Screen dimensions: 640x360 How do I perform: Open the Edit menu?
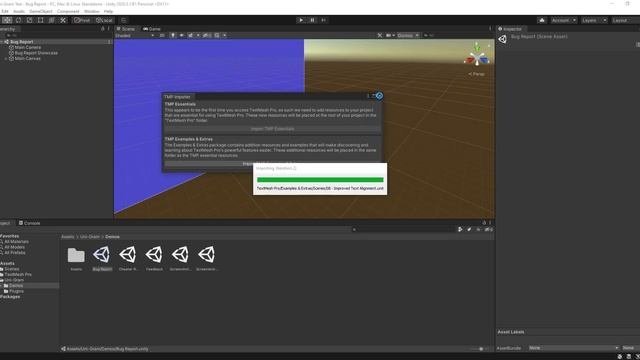[5, 11]
